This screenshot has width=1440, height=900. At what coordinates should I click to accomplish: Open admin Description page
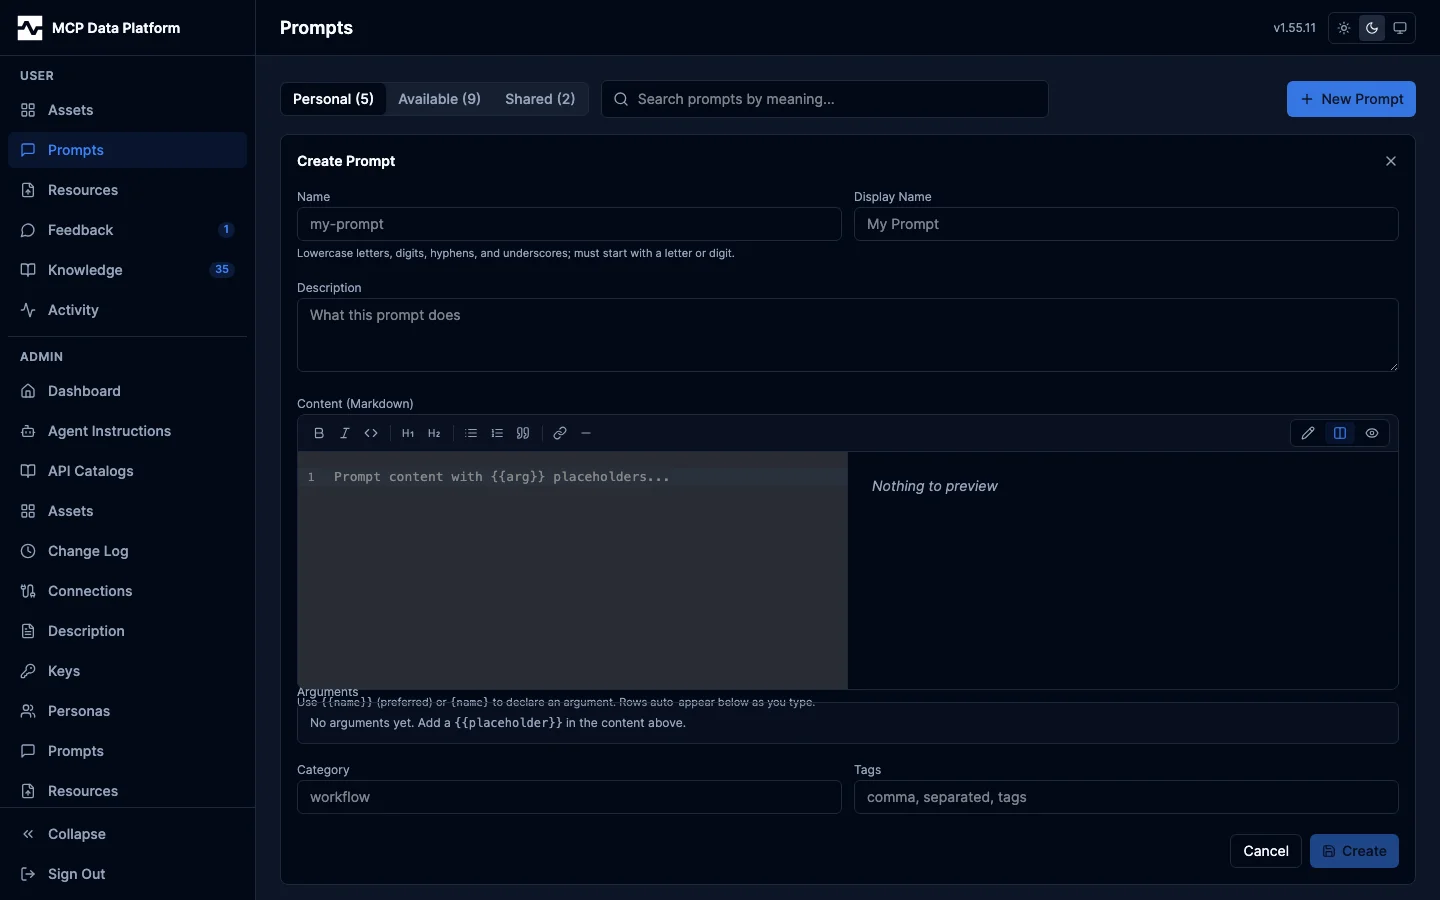pos(127,631)
